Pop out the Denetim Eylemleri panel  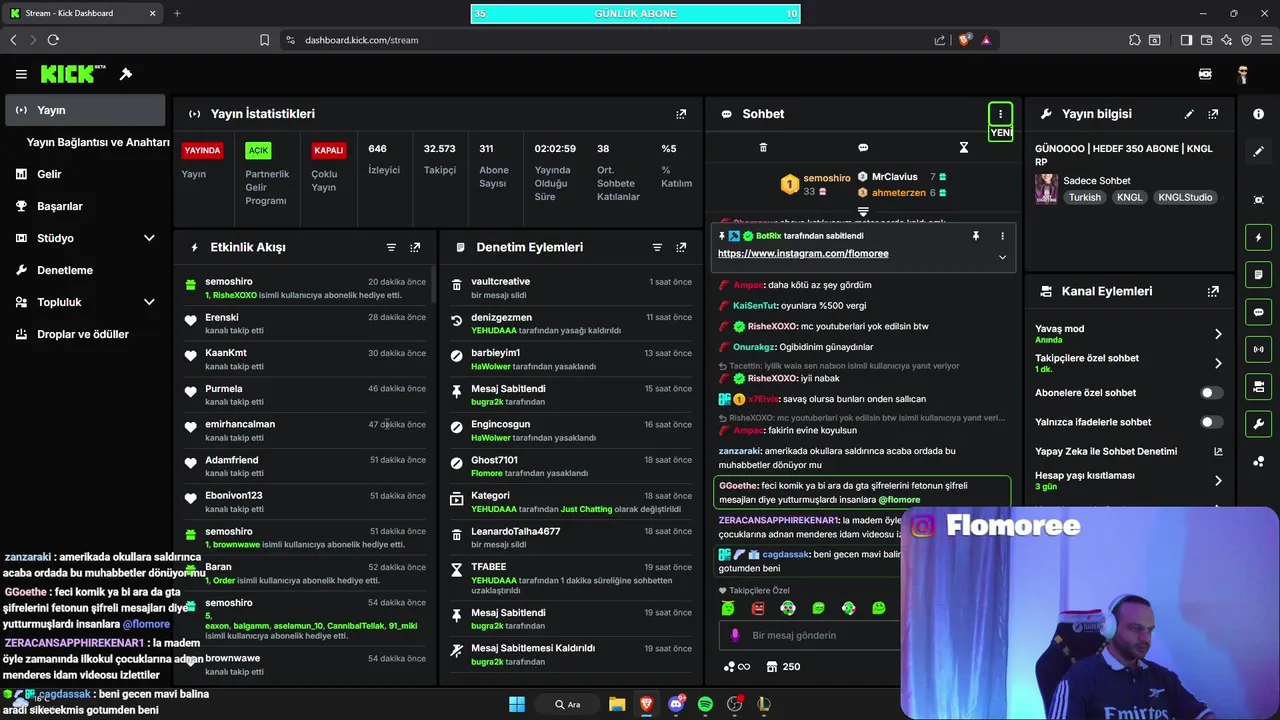(x=681, y=247)
